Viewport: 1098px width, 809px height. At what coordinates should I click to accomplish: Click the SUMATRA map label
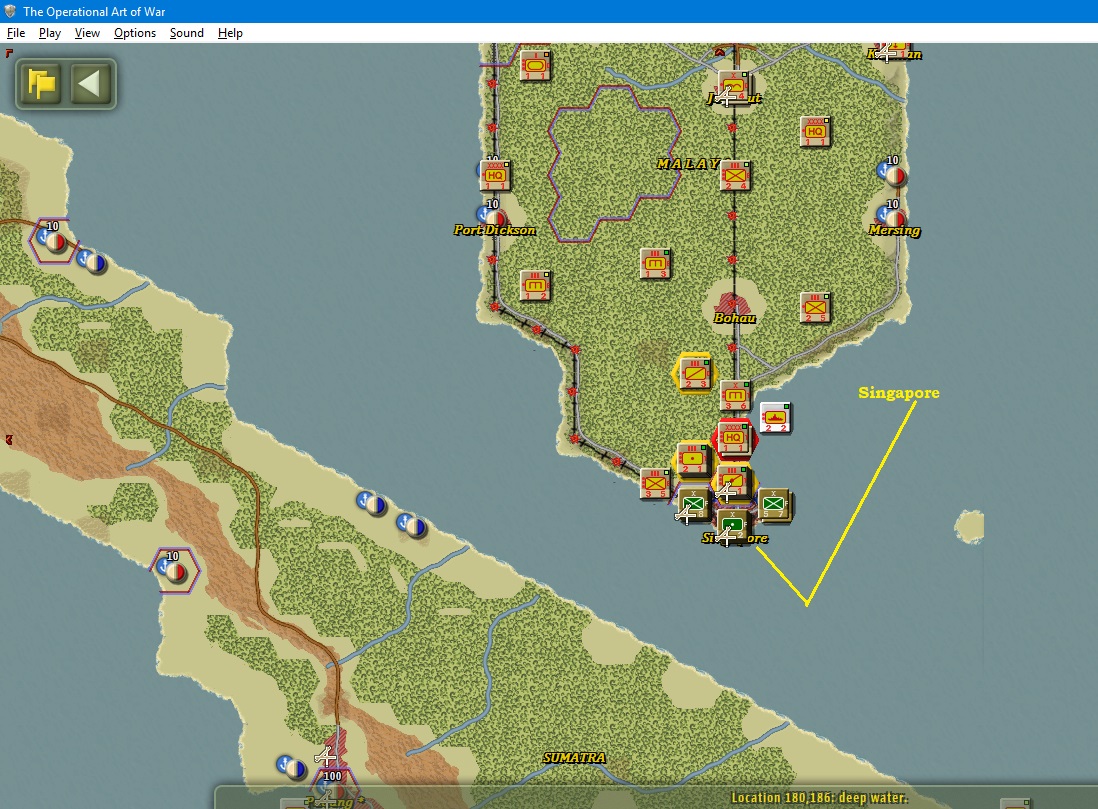(574, 757)
